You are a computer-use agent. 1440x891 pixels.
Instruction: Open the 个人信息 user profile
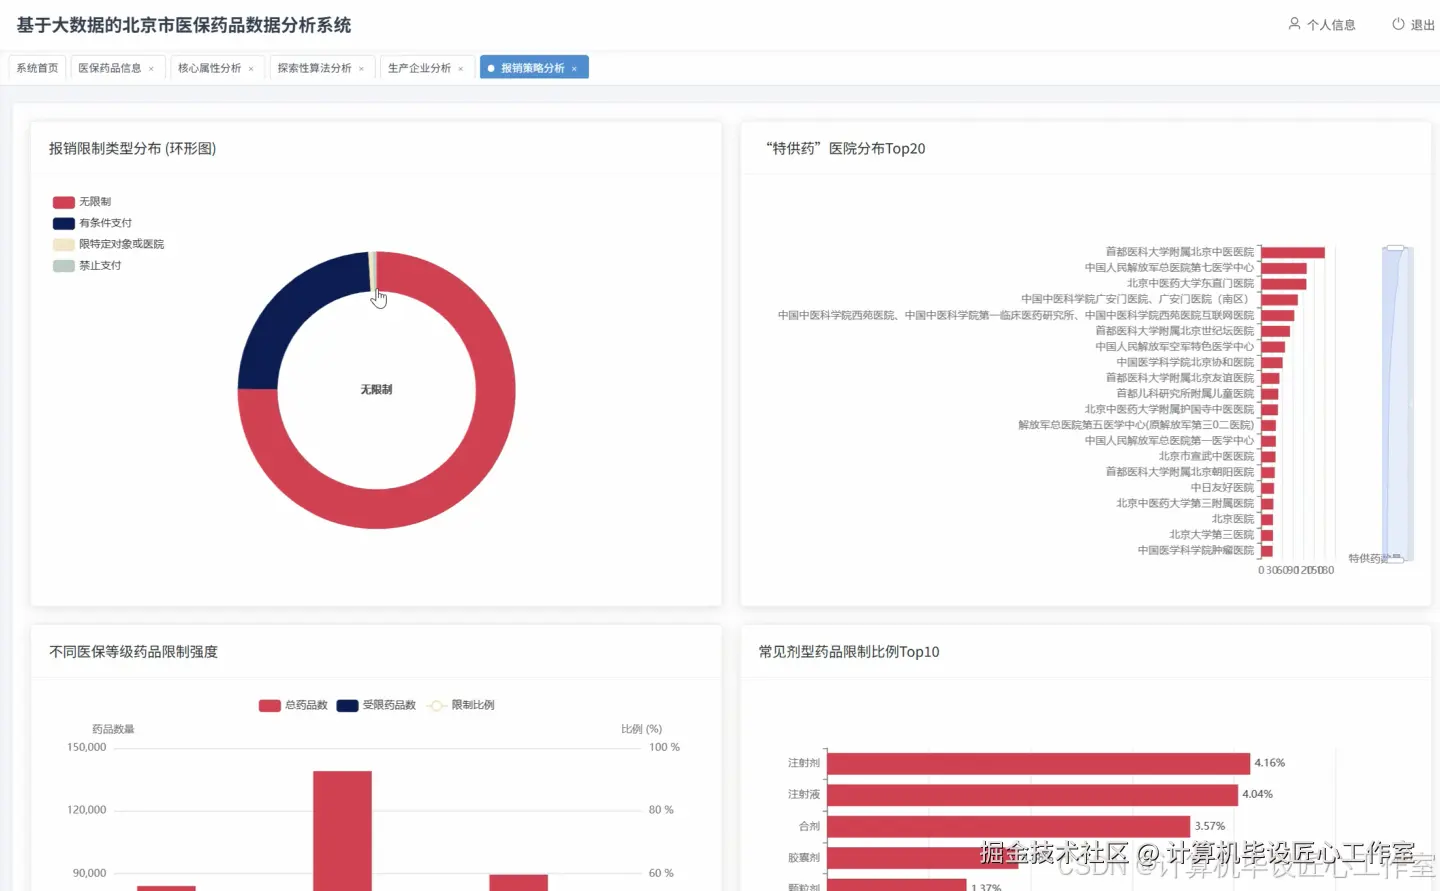[x=1321, y=25]
